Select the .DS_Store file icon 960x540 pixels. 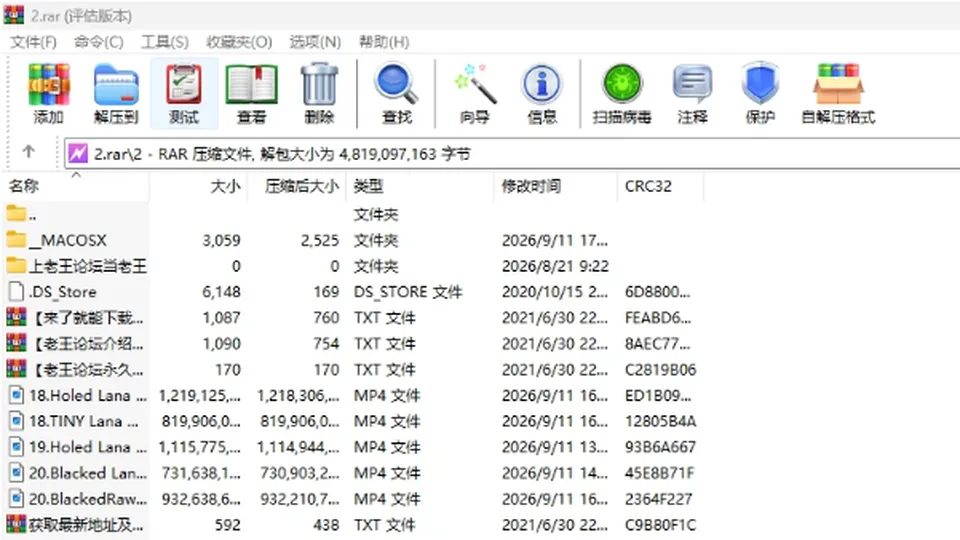(17, 291)
